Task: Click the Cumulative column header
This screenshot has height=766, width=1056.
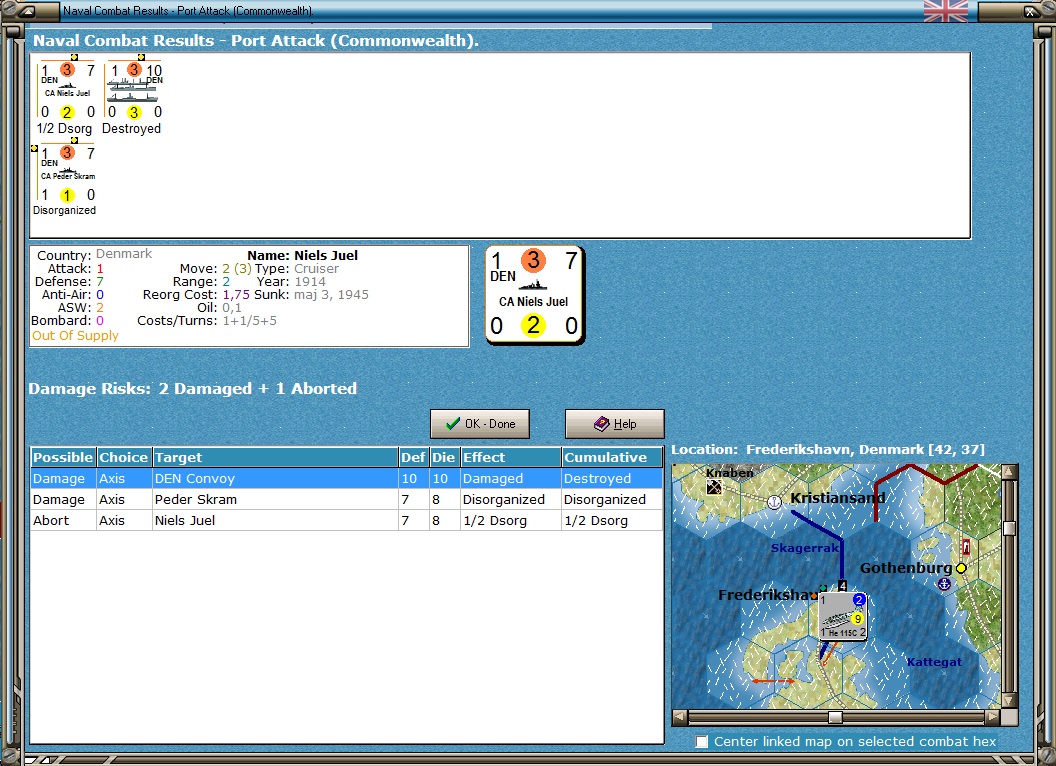Action: (x=612, y=457)
